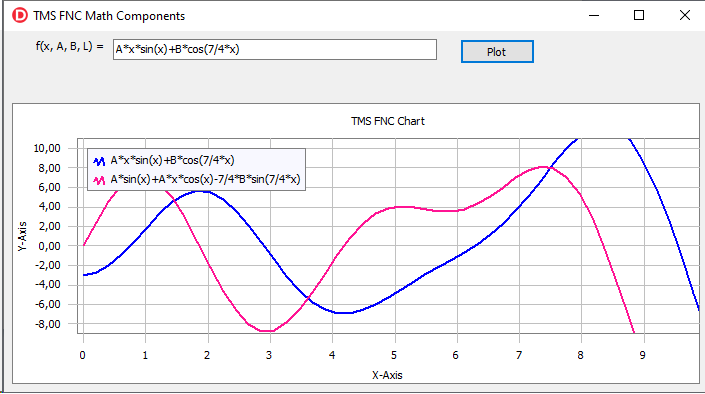This screenshot has width=705, height=394.
Task: Click the Y-Axis label
Action: coord(22,236)
